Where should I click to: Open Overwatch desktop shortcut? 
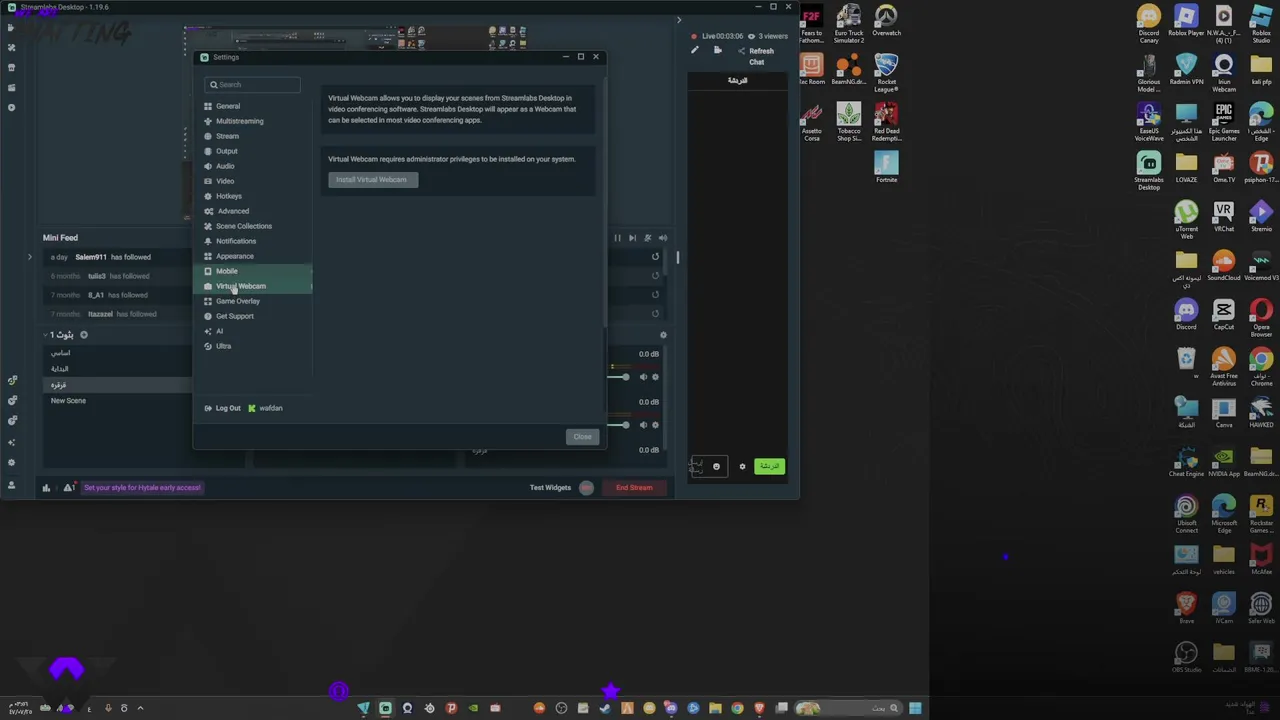886,21
